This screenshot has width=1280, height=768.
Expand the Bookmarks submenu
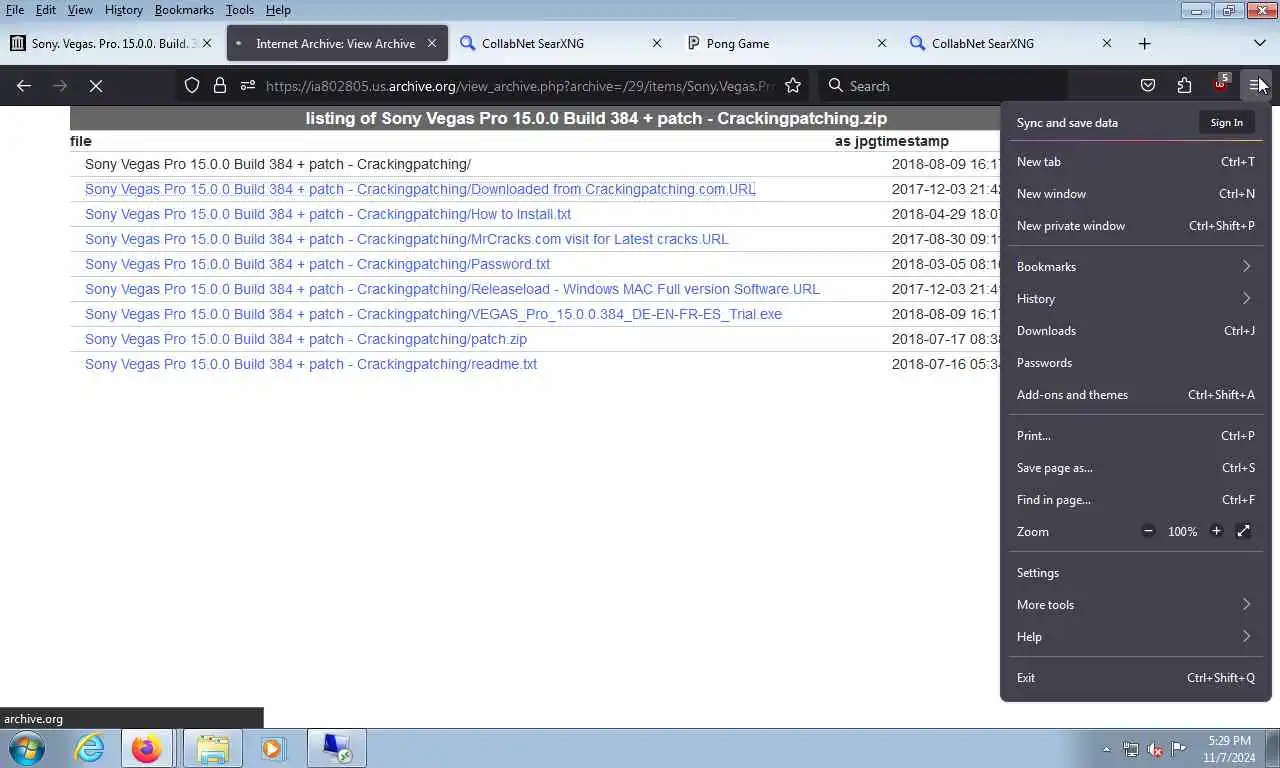point(1135,266)
